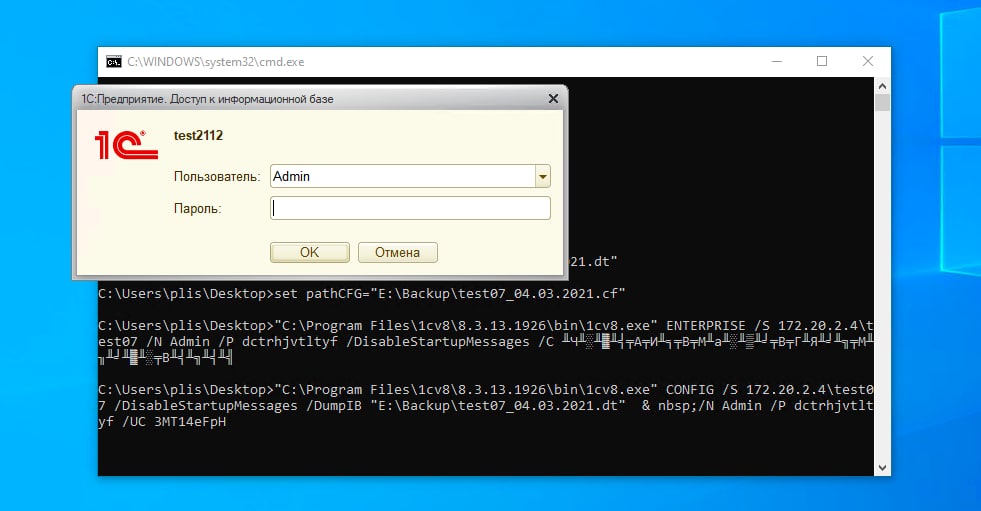Screen dimensions: 981x511
Task: Click the cmd.exe title bar icon
Action: tap(114, 61)
